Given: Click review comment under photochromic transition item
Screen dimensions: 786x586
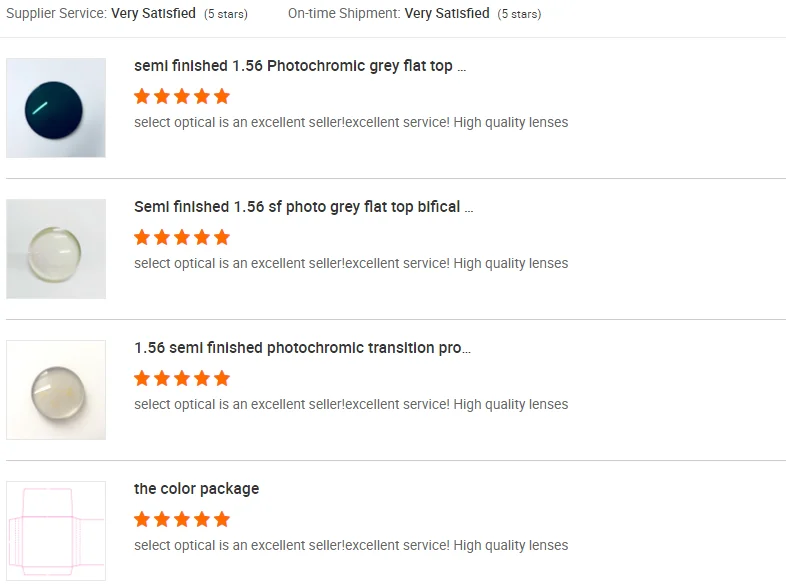Looking at the screenshot, I should (x=350, y=404).
